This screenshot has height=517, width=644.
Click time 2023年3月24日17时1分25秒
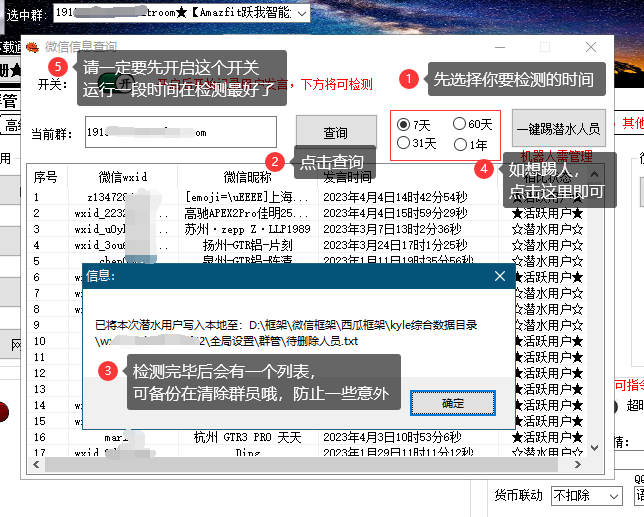pyautogui.click(x=395, y=245)
